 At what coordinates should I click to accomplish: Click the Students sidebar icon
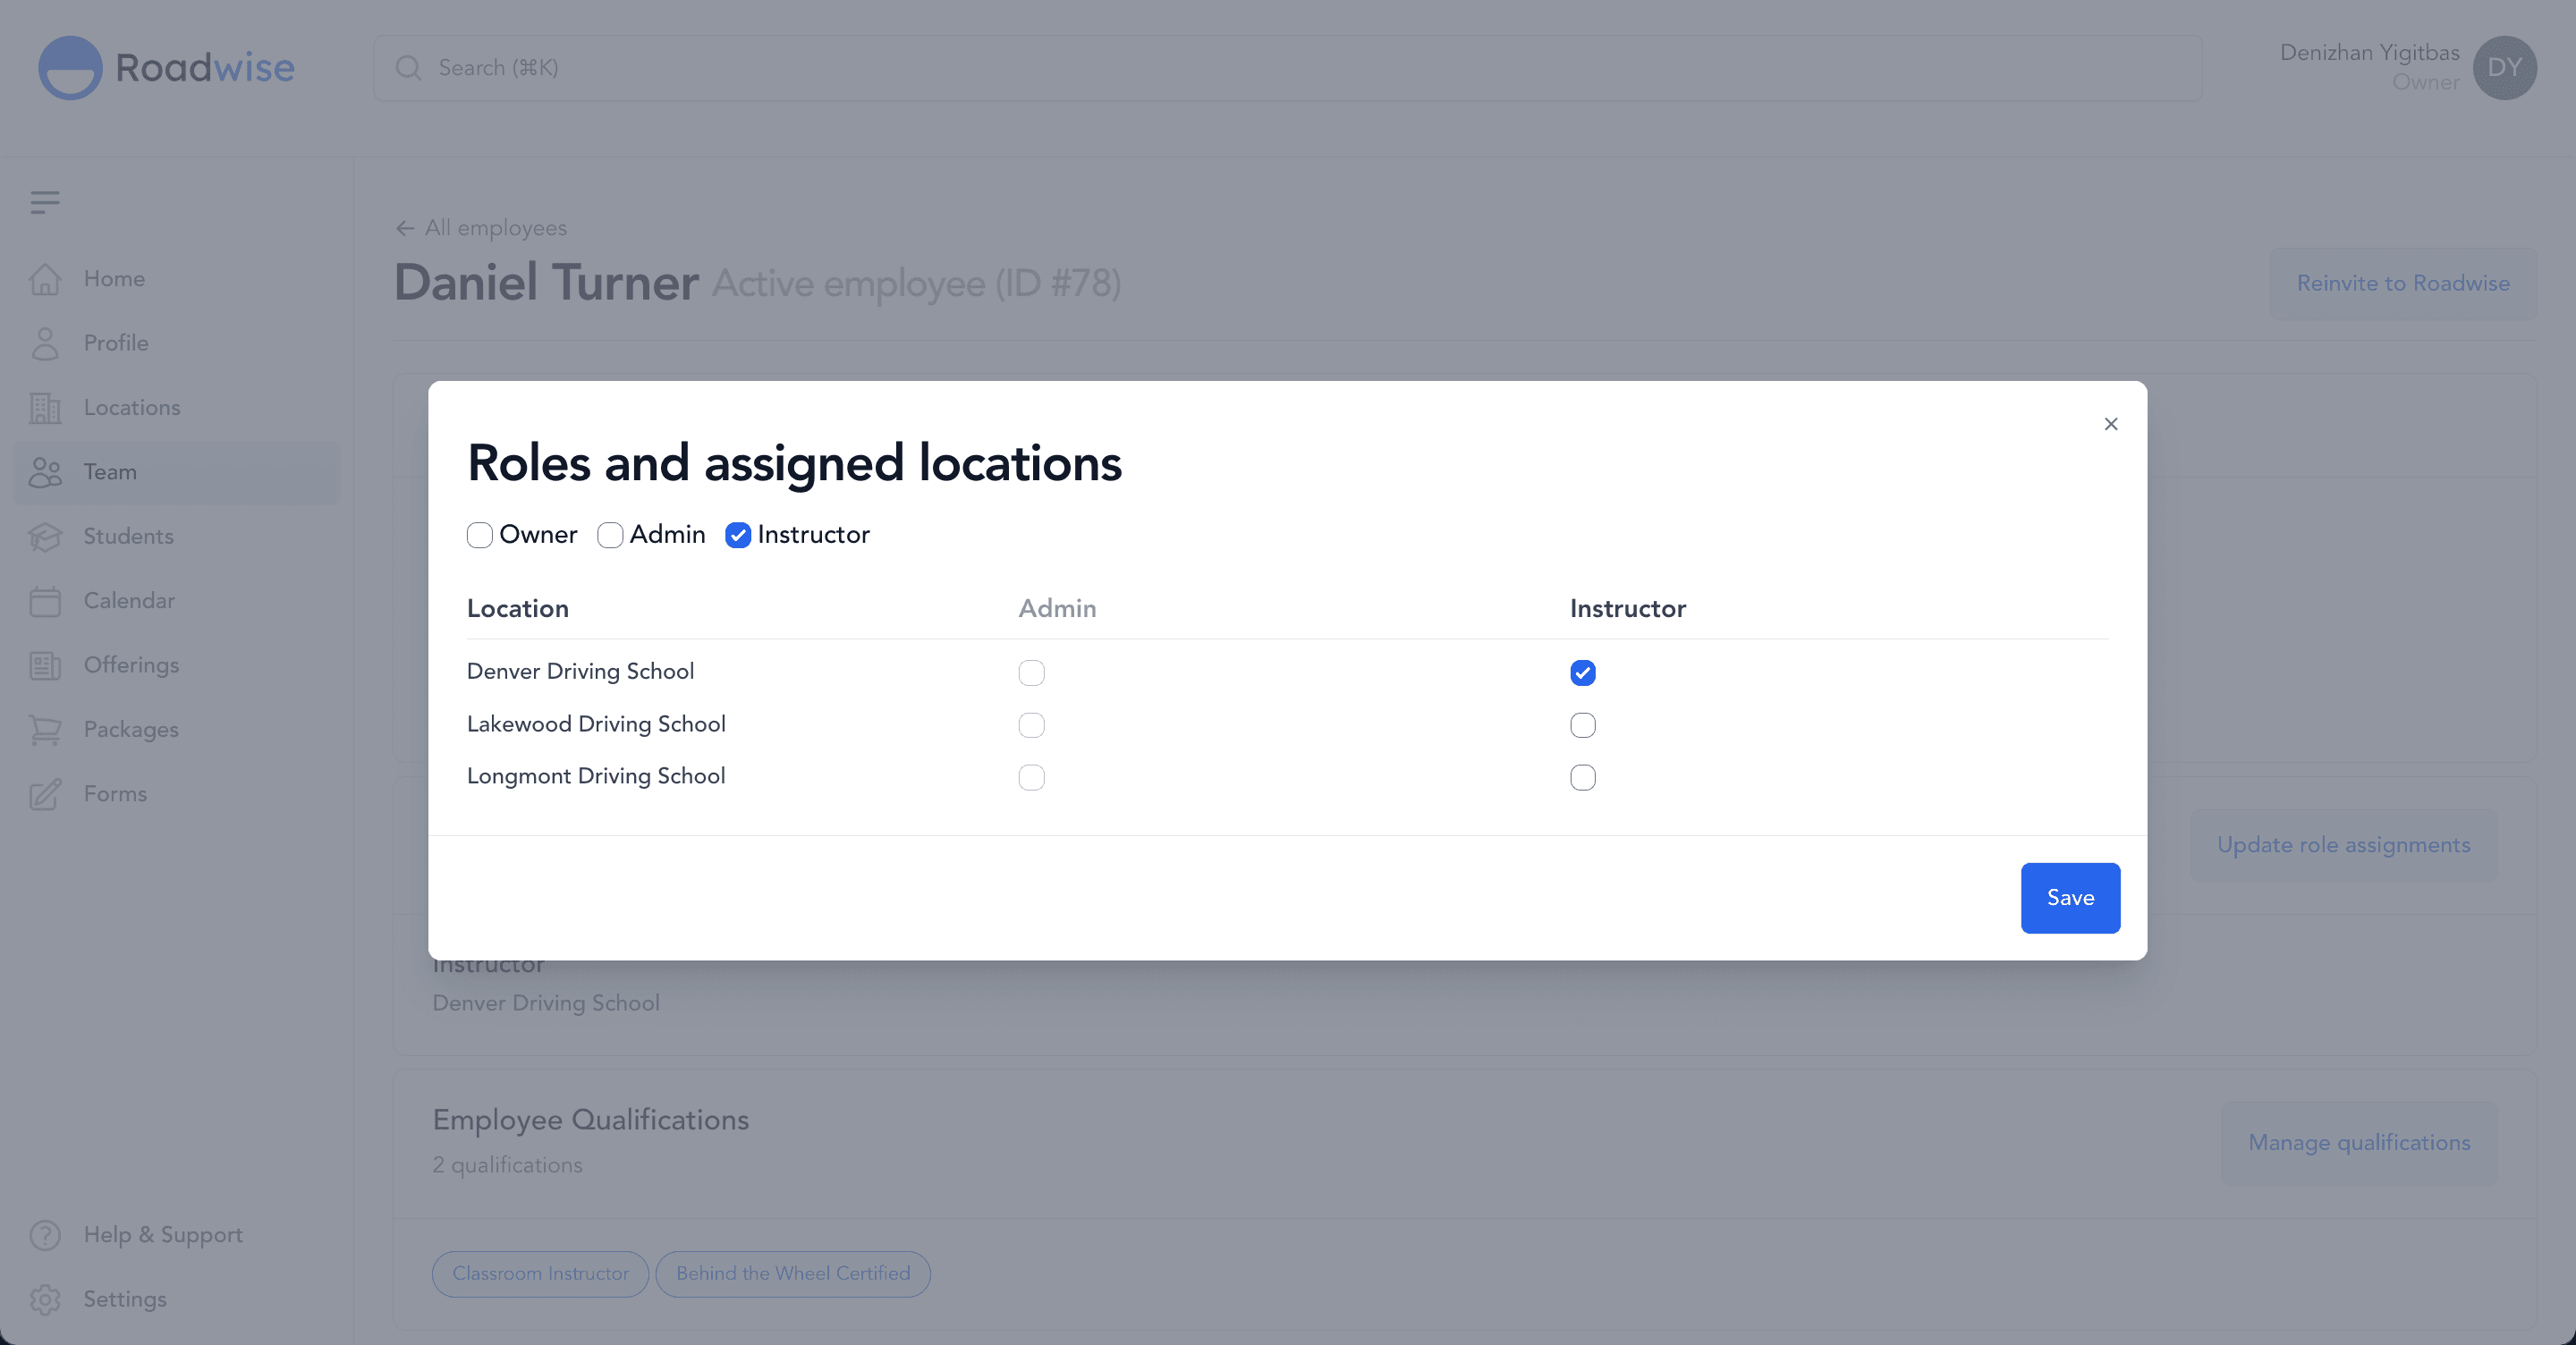click(46, 537)
